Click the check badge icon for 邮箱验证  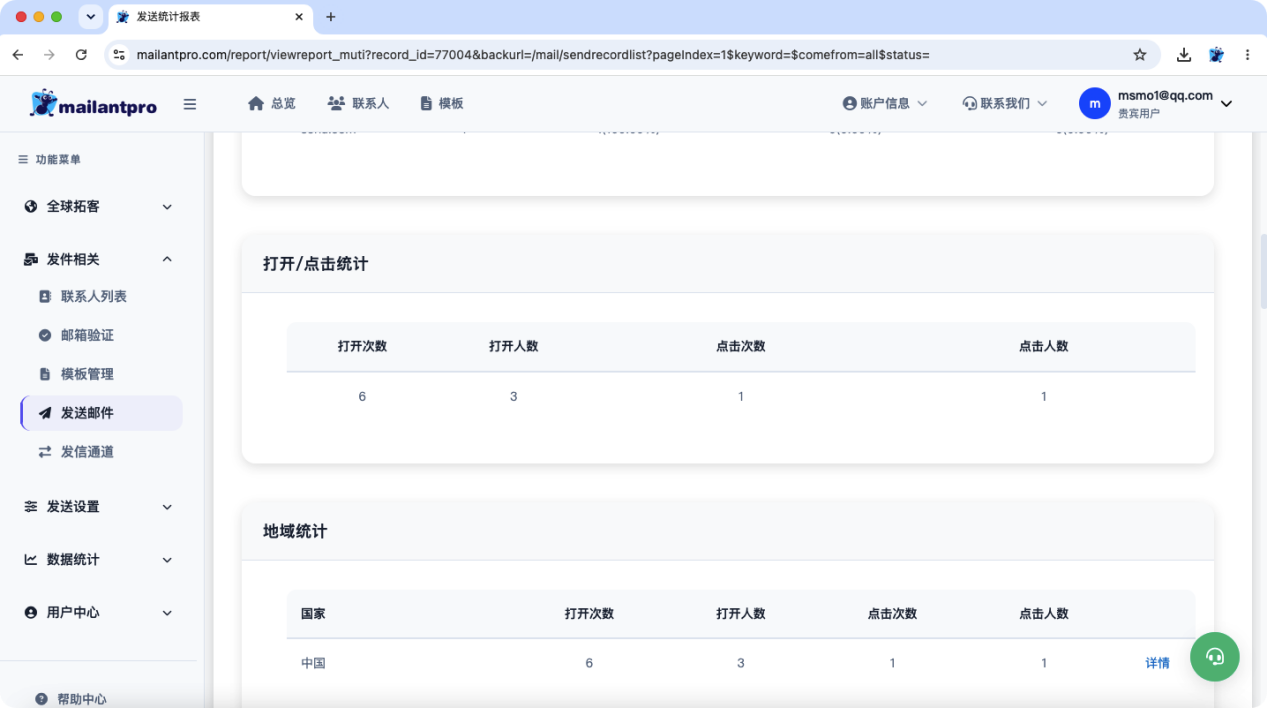coord(45,335)
